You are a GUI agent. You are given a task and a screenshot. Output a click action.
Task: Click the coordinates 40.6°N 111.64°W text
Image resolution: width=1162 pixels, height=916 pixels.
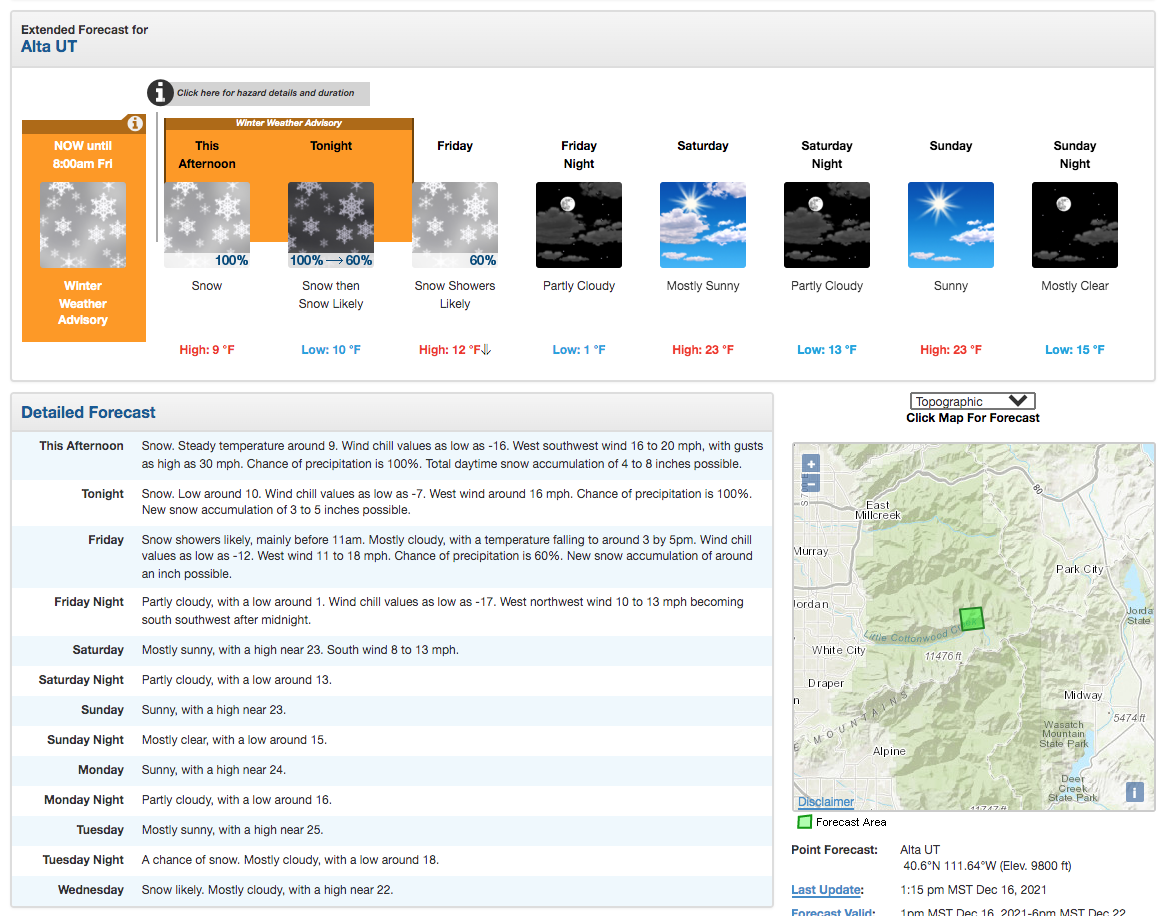[x=949, y=866]
